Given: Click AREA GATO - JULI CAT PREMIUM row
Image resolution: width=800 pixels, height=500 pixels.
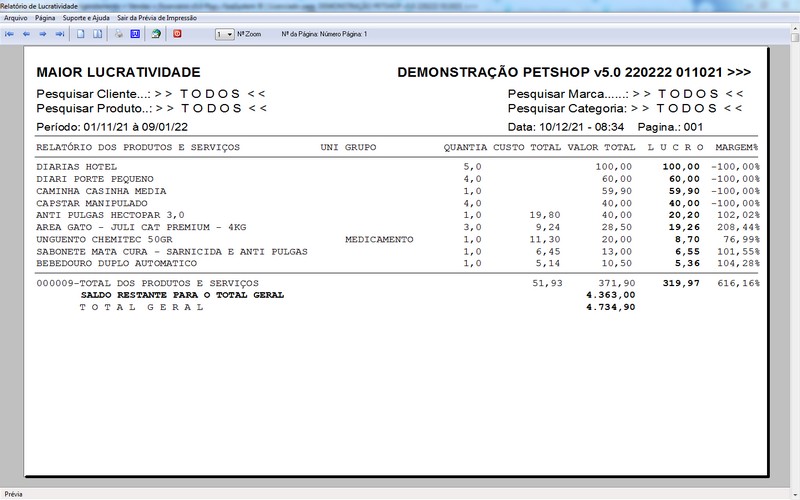Looking at the screenshot, I should click(x=141, y=228).
